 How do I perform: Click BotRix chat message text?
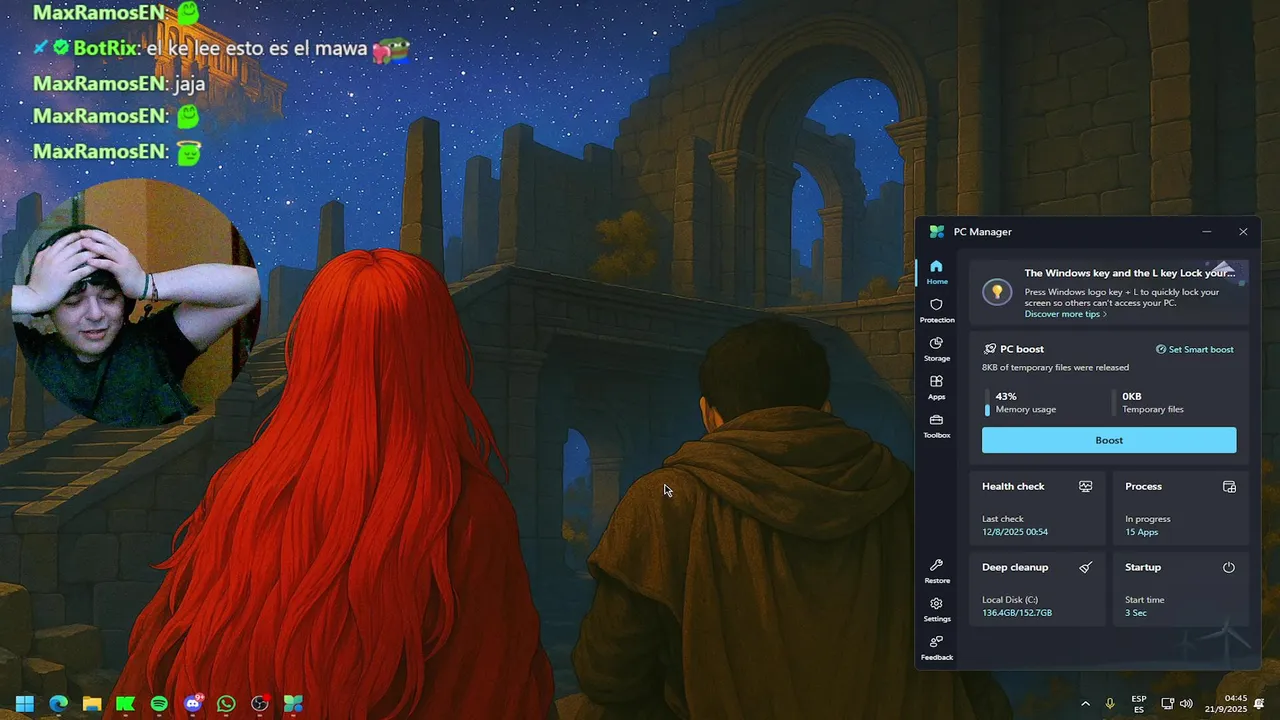257,48
